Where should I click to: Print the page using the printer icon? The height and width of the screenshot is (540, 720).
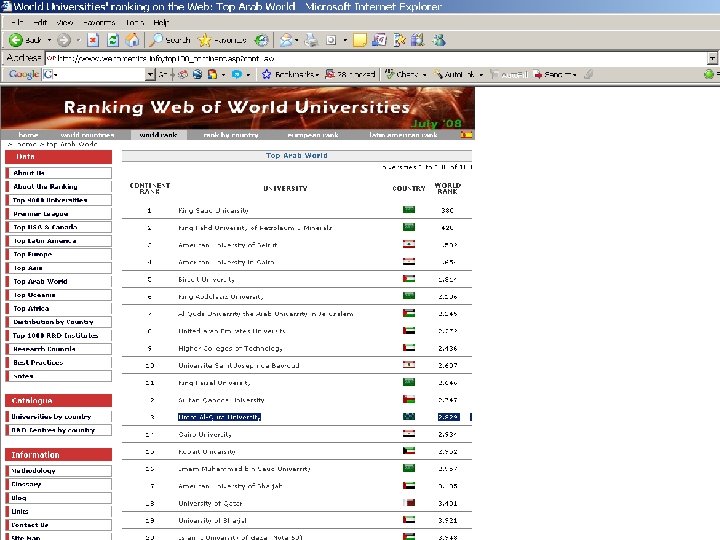pyautogui.click(x=312, y=40)
